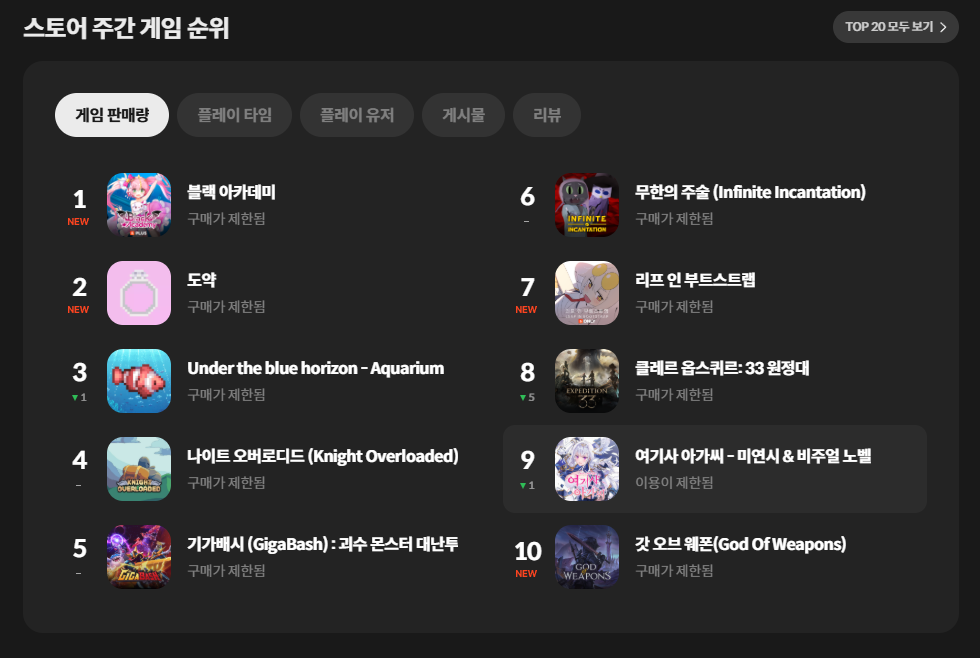980x658 pixels.
Task: Click the 여기사 아가씨 game thumbnail
Action: pyautogui.click(x=587, y=469)
